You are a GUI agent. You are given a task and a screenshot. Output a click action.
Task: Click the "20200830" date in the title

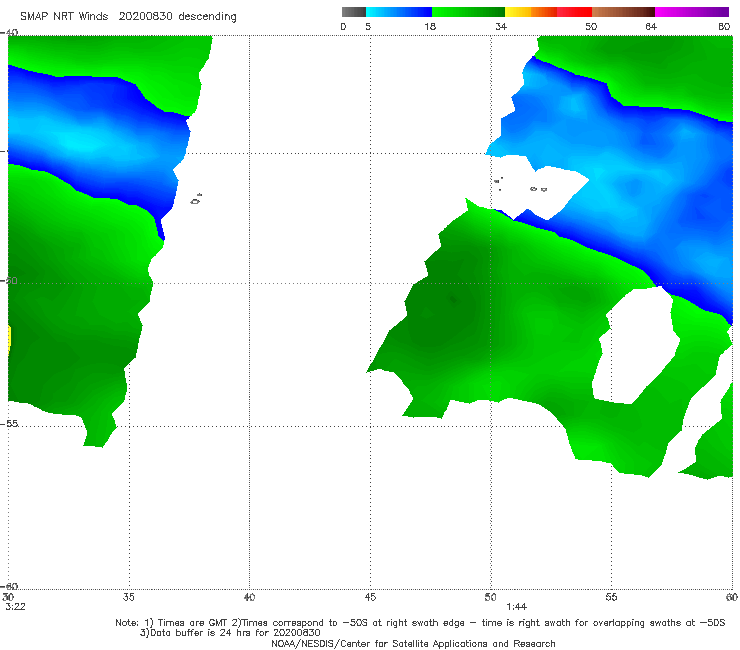pos(145,17)
